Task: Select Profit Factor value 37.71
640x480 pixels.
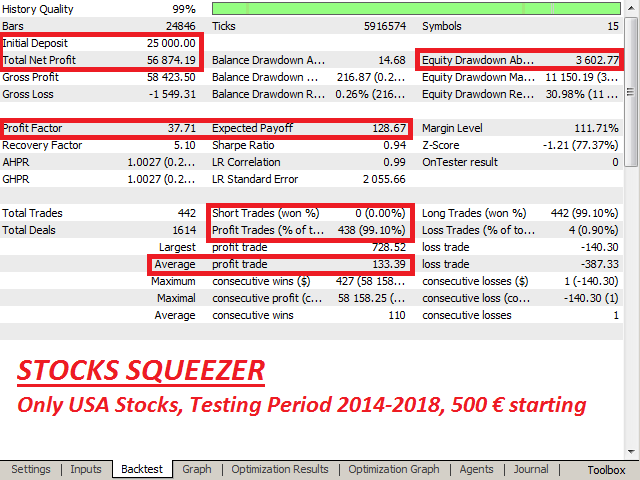Action: [182, 128]
